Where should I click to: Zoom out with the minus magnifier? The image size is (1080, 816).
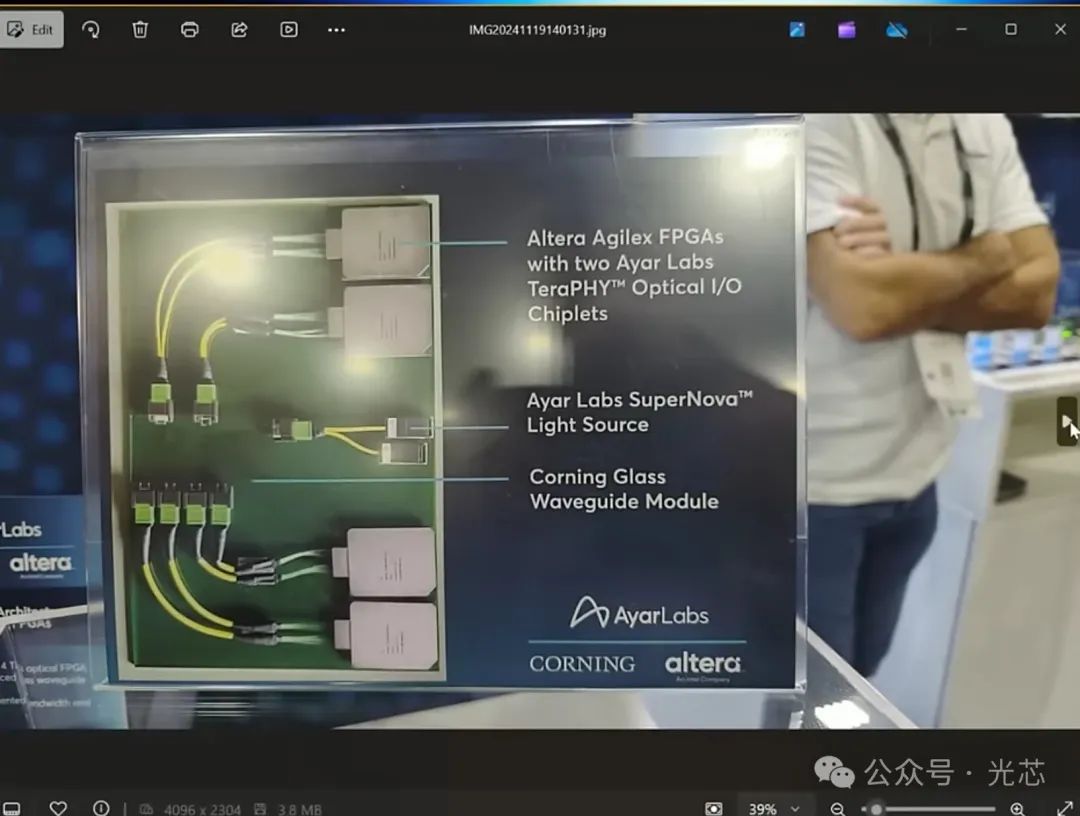(x=838, y=809)
